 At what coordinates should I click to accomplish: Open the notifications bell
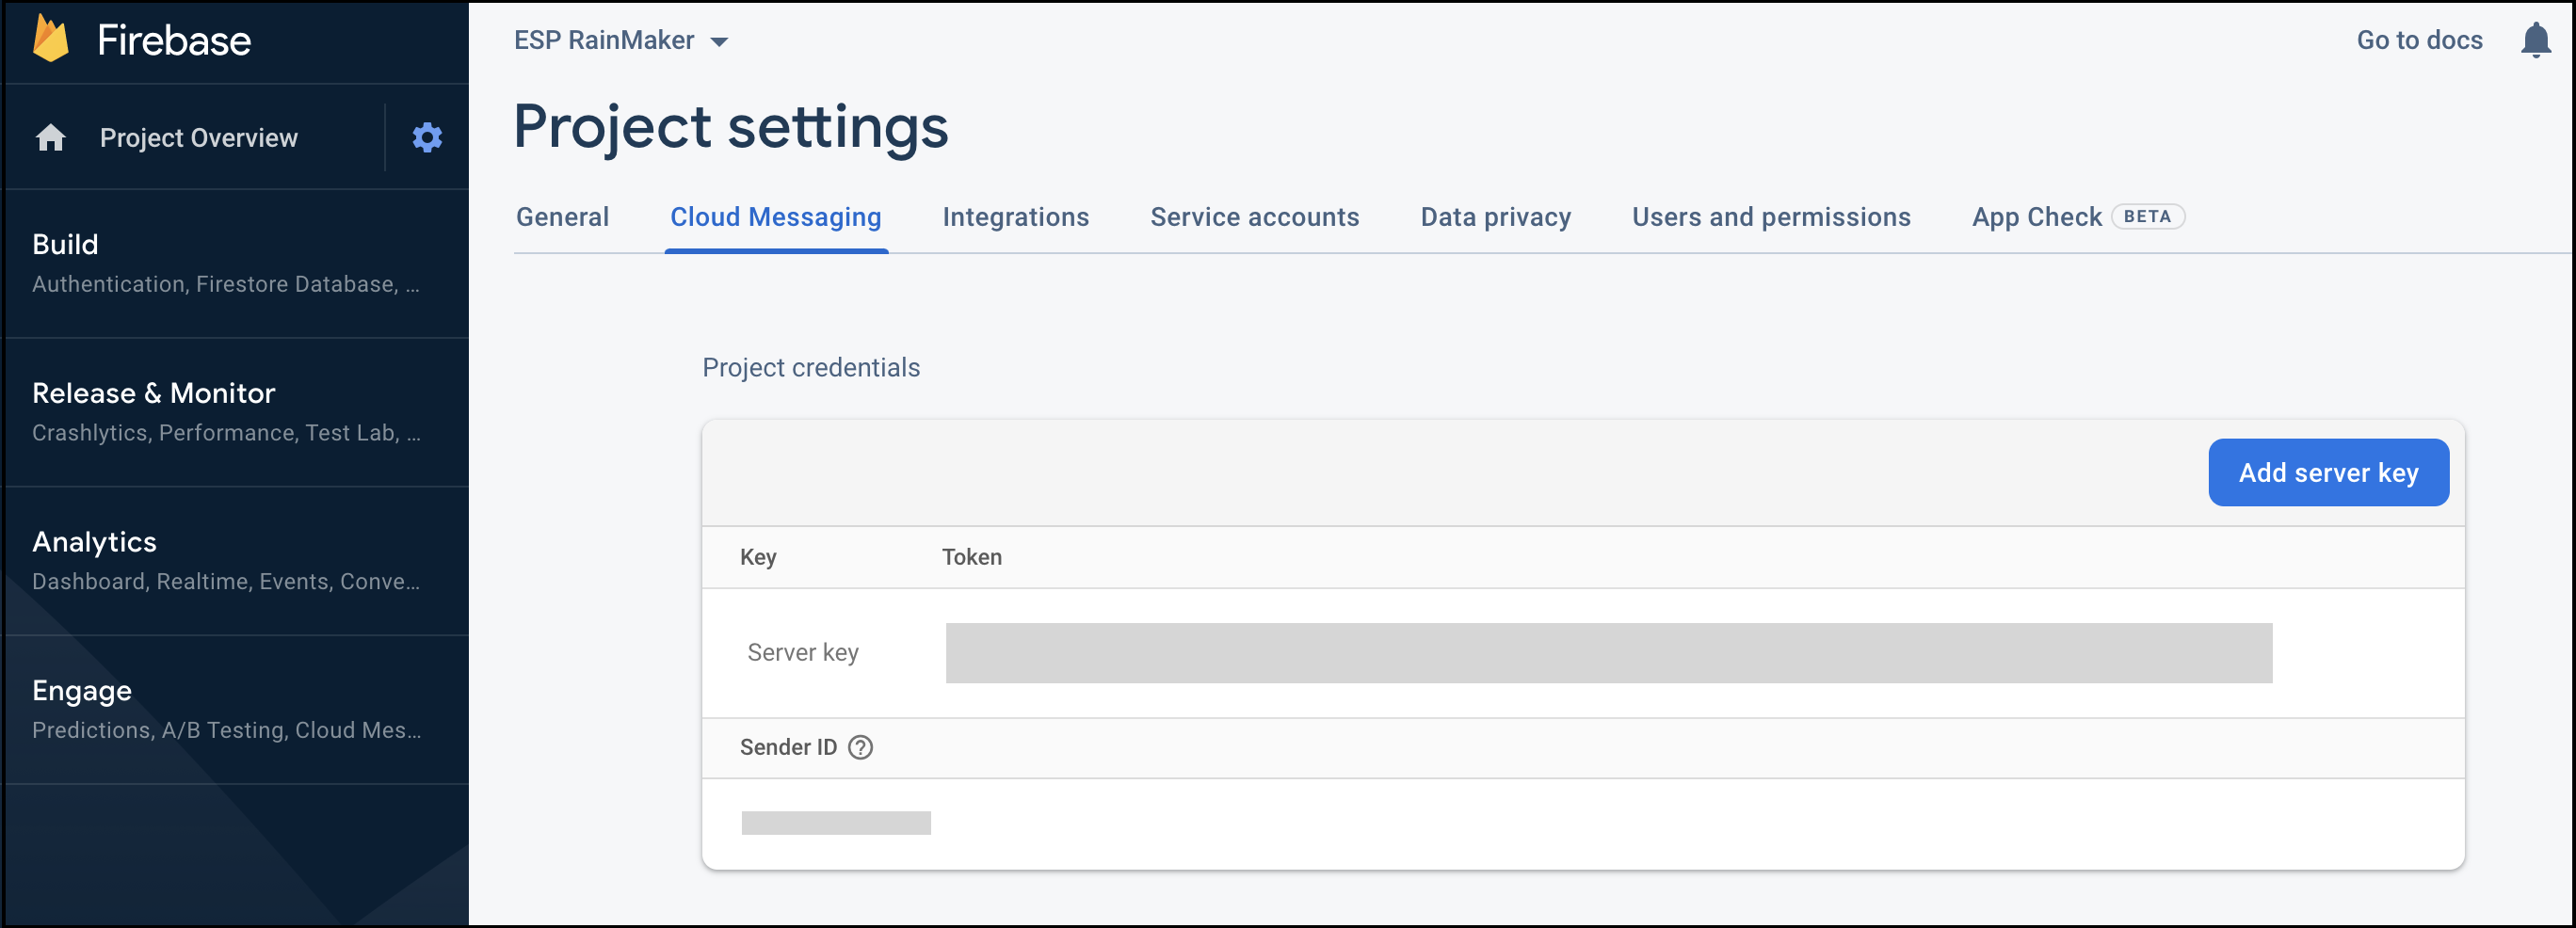[x=2535, y=40]
